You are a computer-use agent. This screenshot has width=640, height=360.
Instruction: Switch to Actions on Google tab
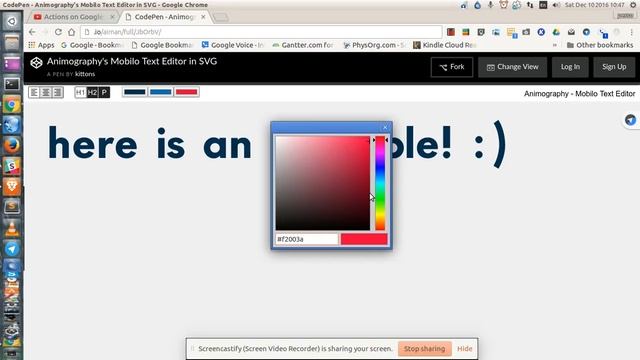(73, 17)
